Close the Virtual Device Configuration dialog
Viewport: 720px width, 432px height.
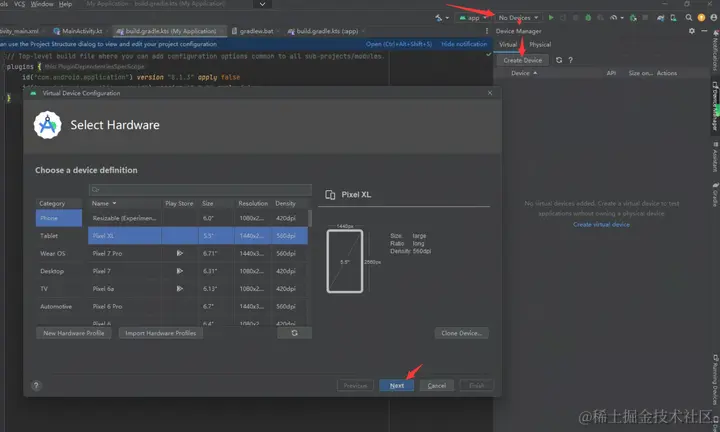[x=490, y=93]
